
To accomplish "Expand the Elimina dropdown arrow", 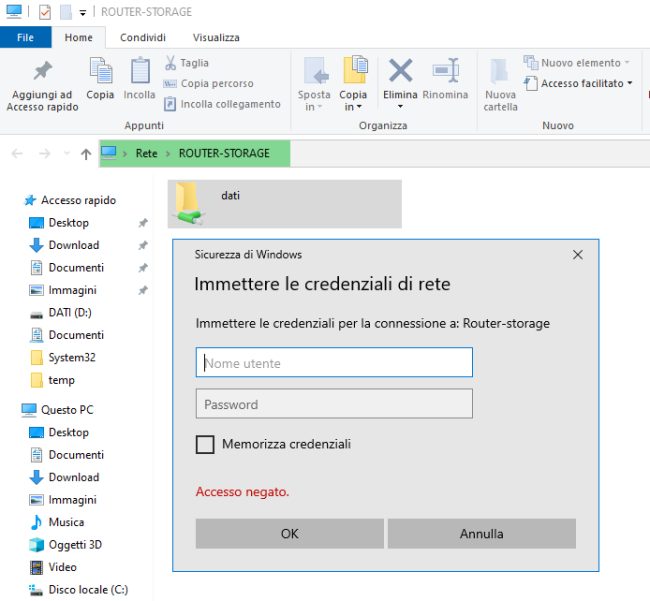I will [x=400, y=107].
